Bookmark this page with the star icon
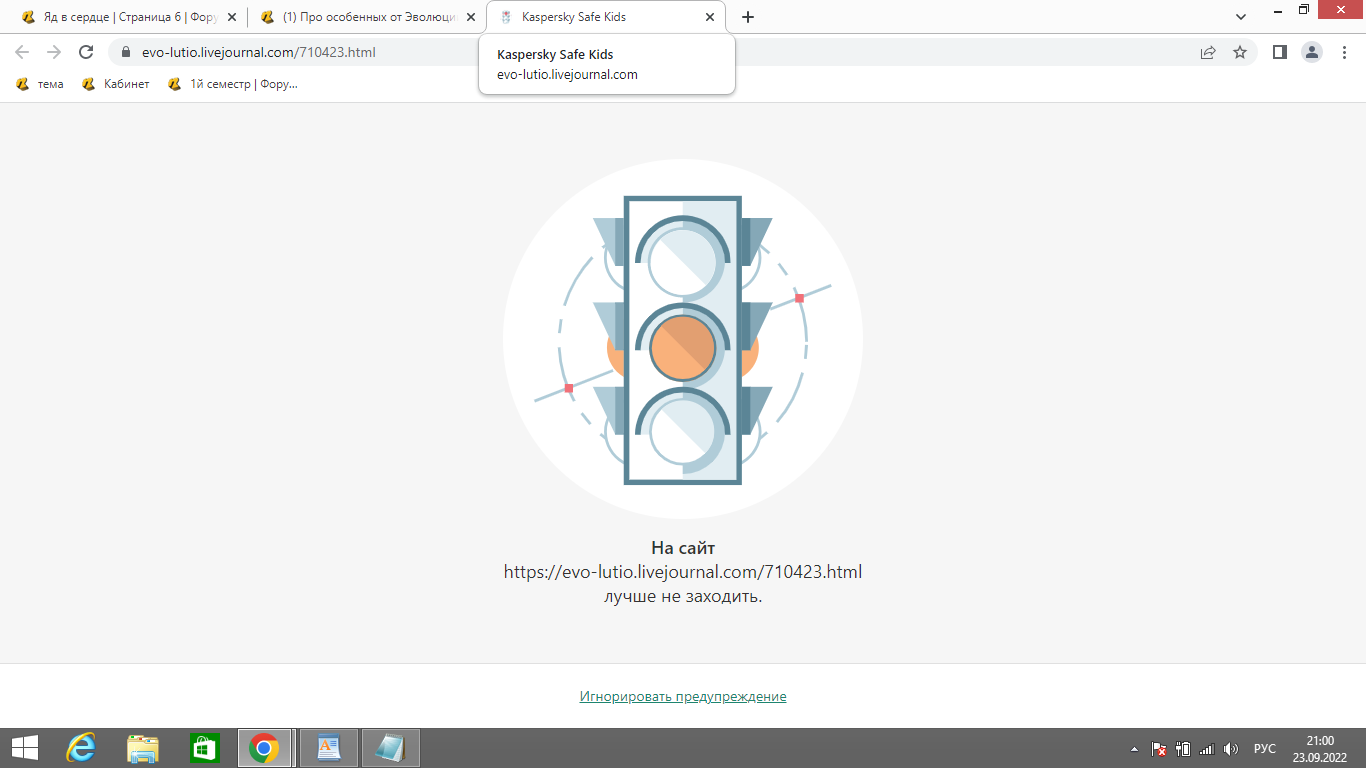Image resolution: width=1366 pixels, height=768 pixels. point(1240,52)
